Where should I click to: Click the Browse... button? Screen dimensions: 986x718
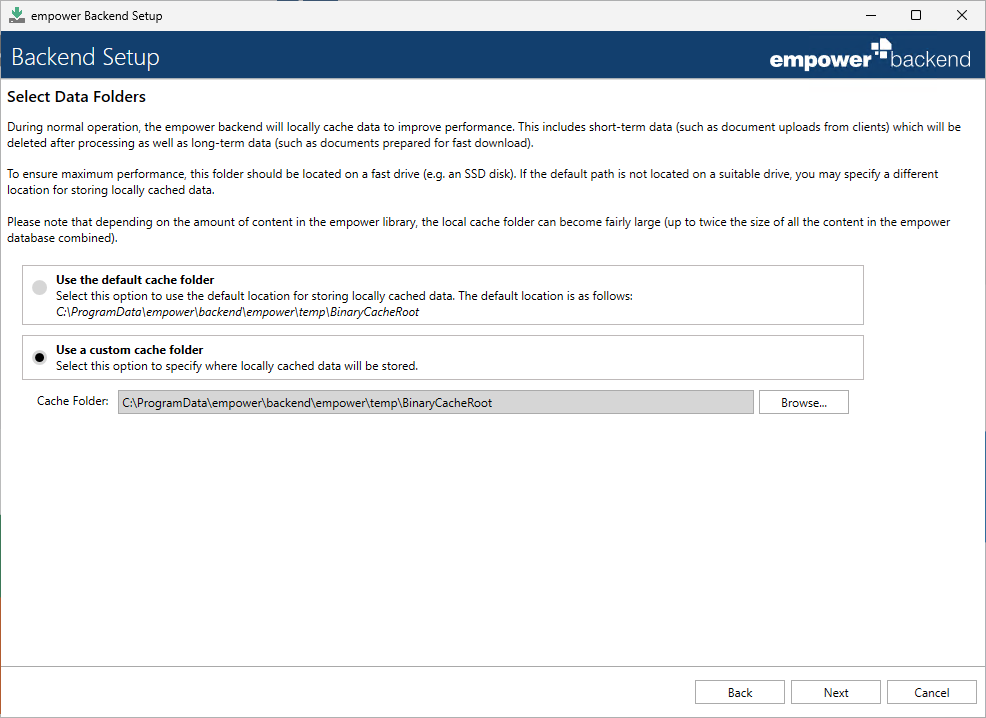(x=804, y=402)
